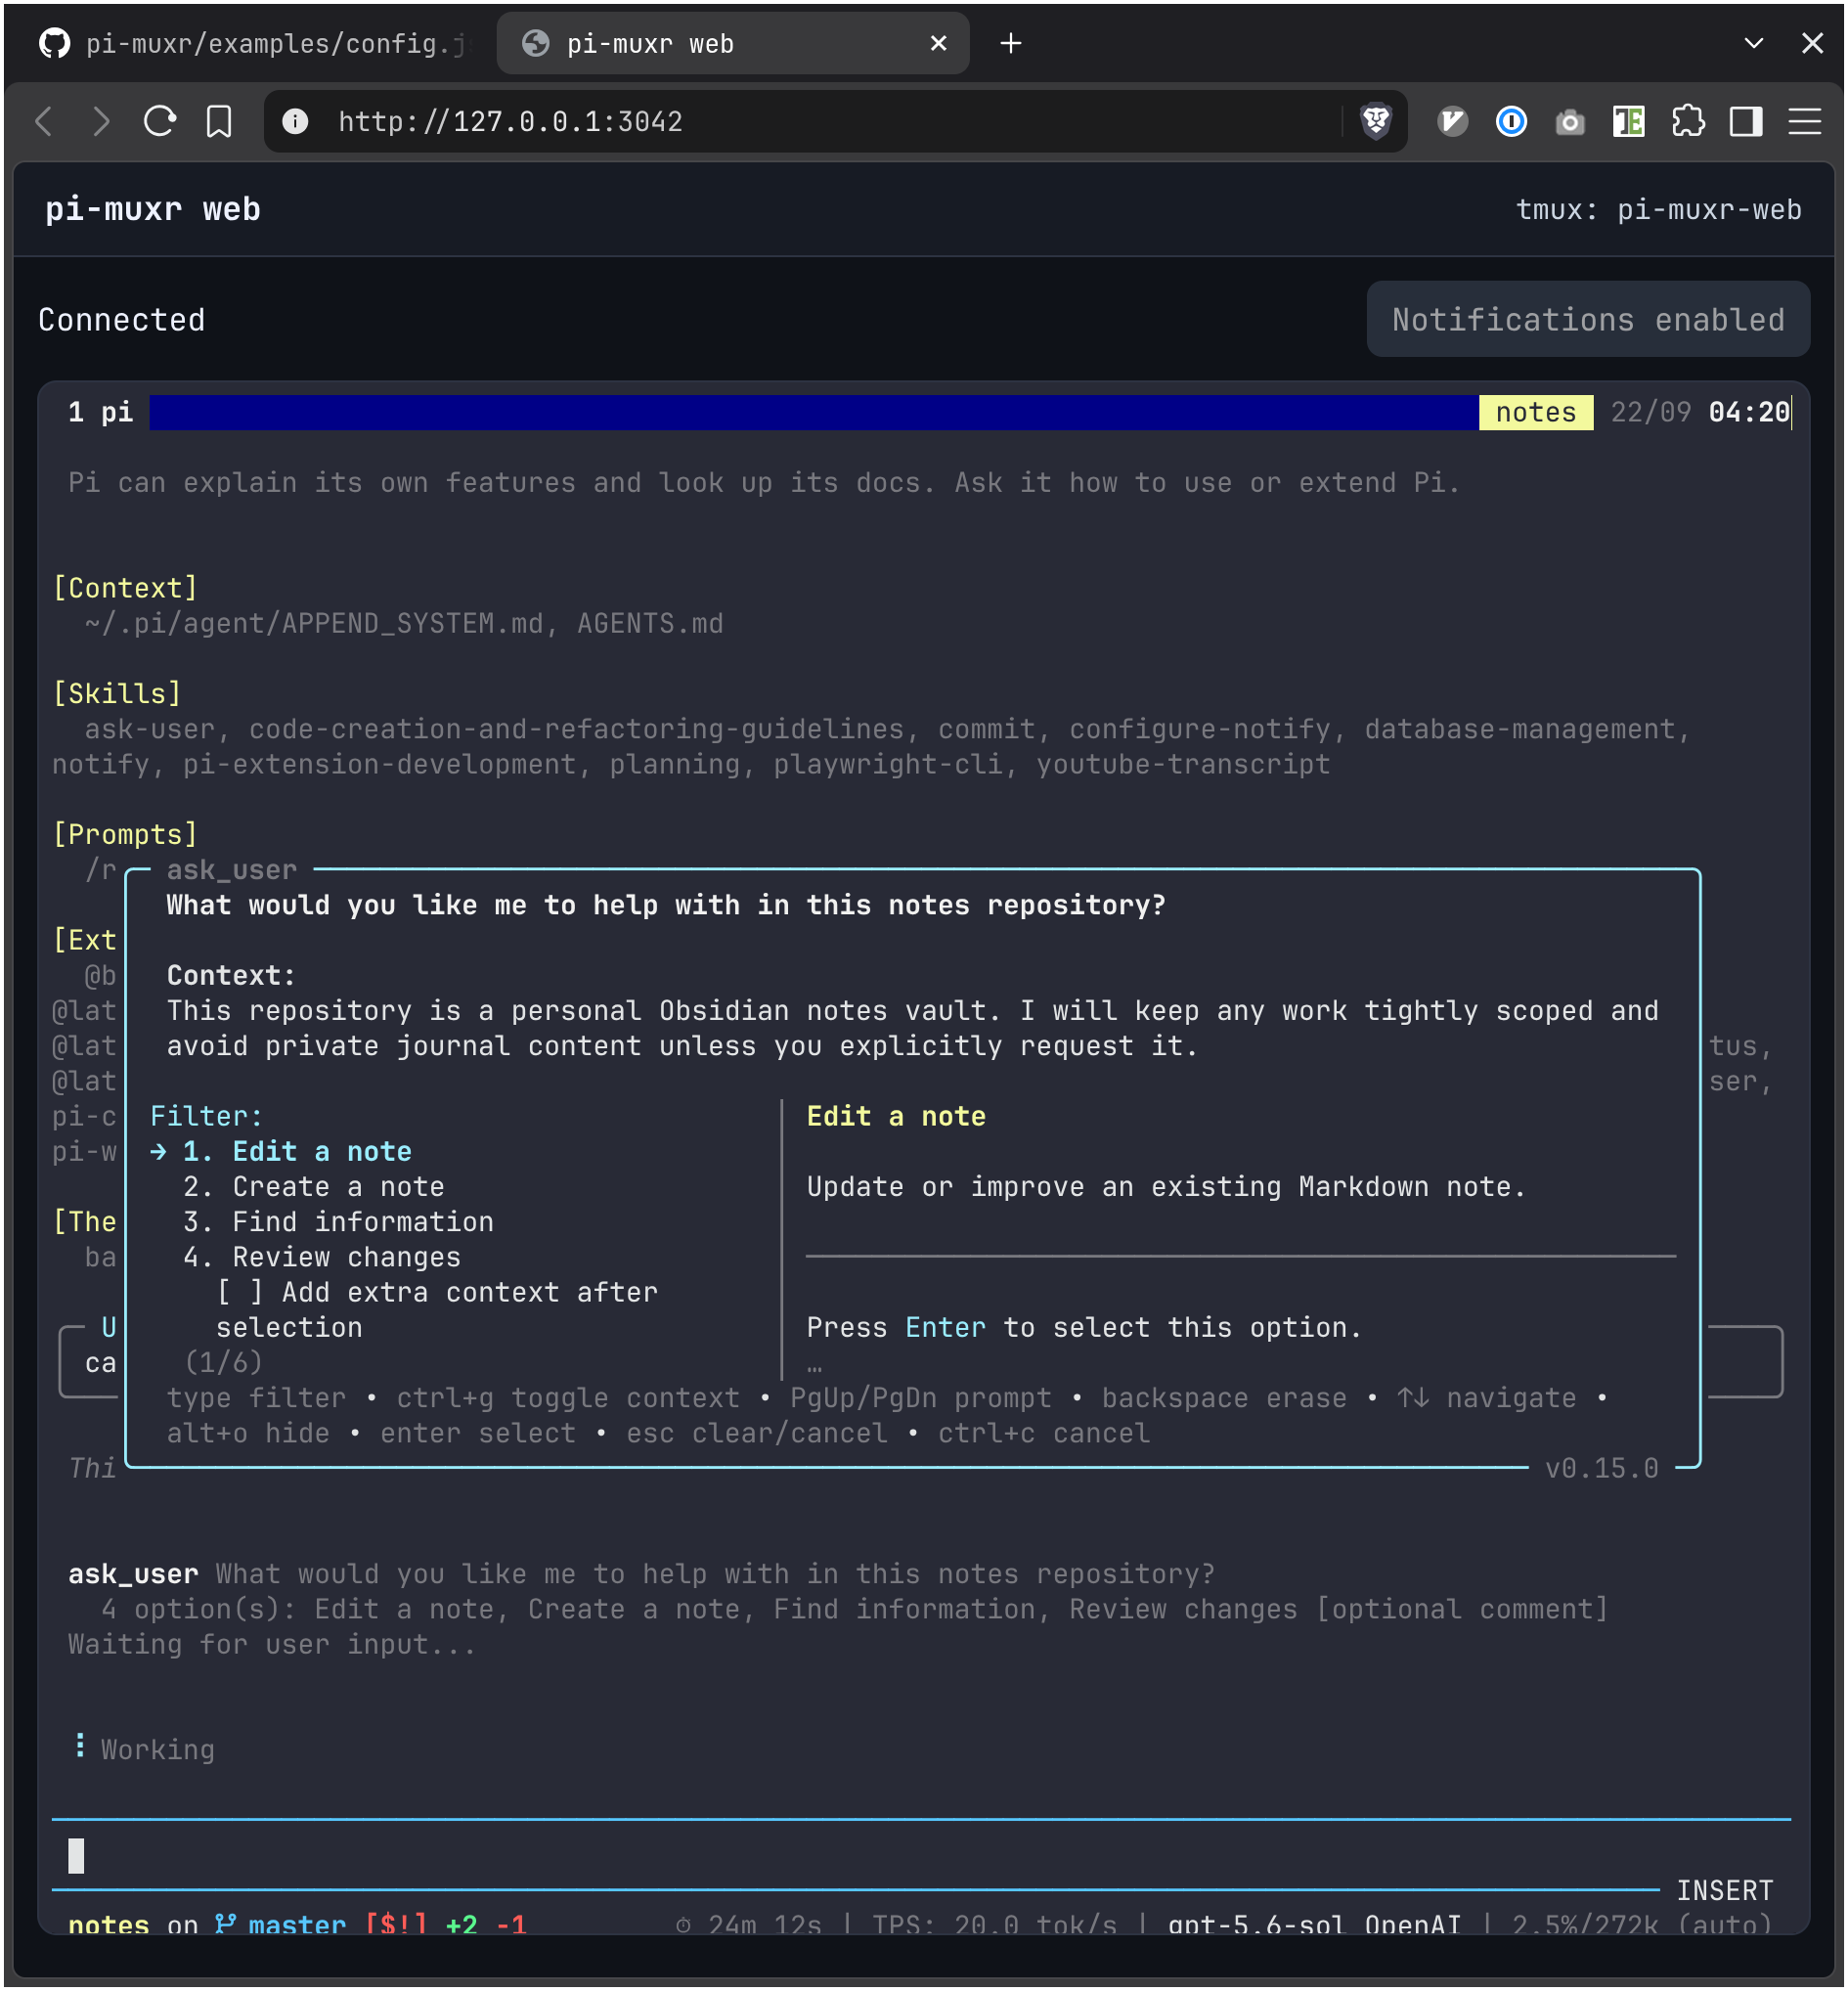
Task: View site information icon in address bar
Action: pos(295,122)
